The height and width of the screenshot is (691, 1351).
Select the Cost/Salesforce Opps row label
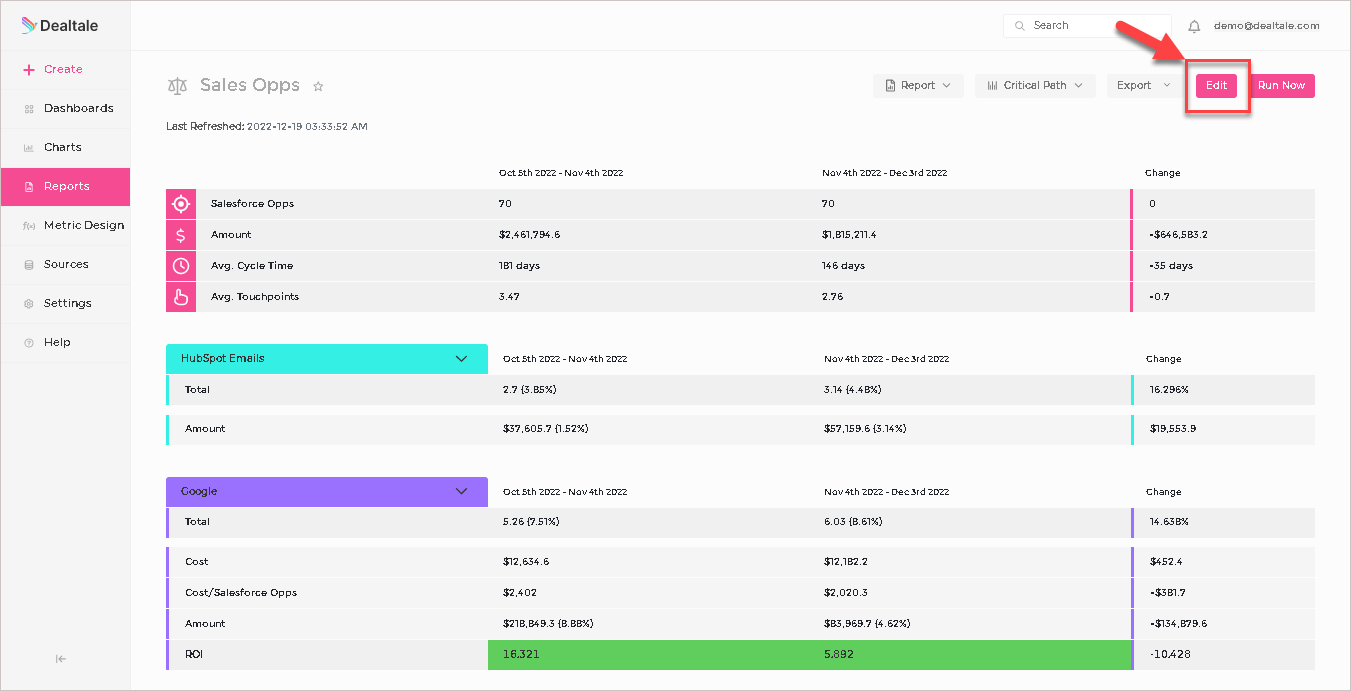pyautogui.click(x=241, y=593)
